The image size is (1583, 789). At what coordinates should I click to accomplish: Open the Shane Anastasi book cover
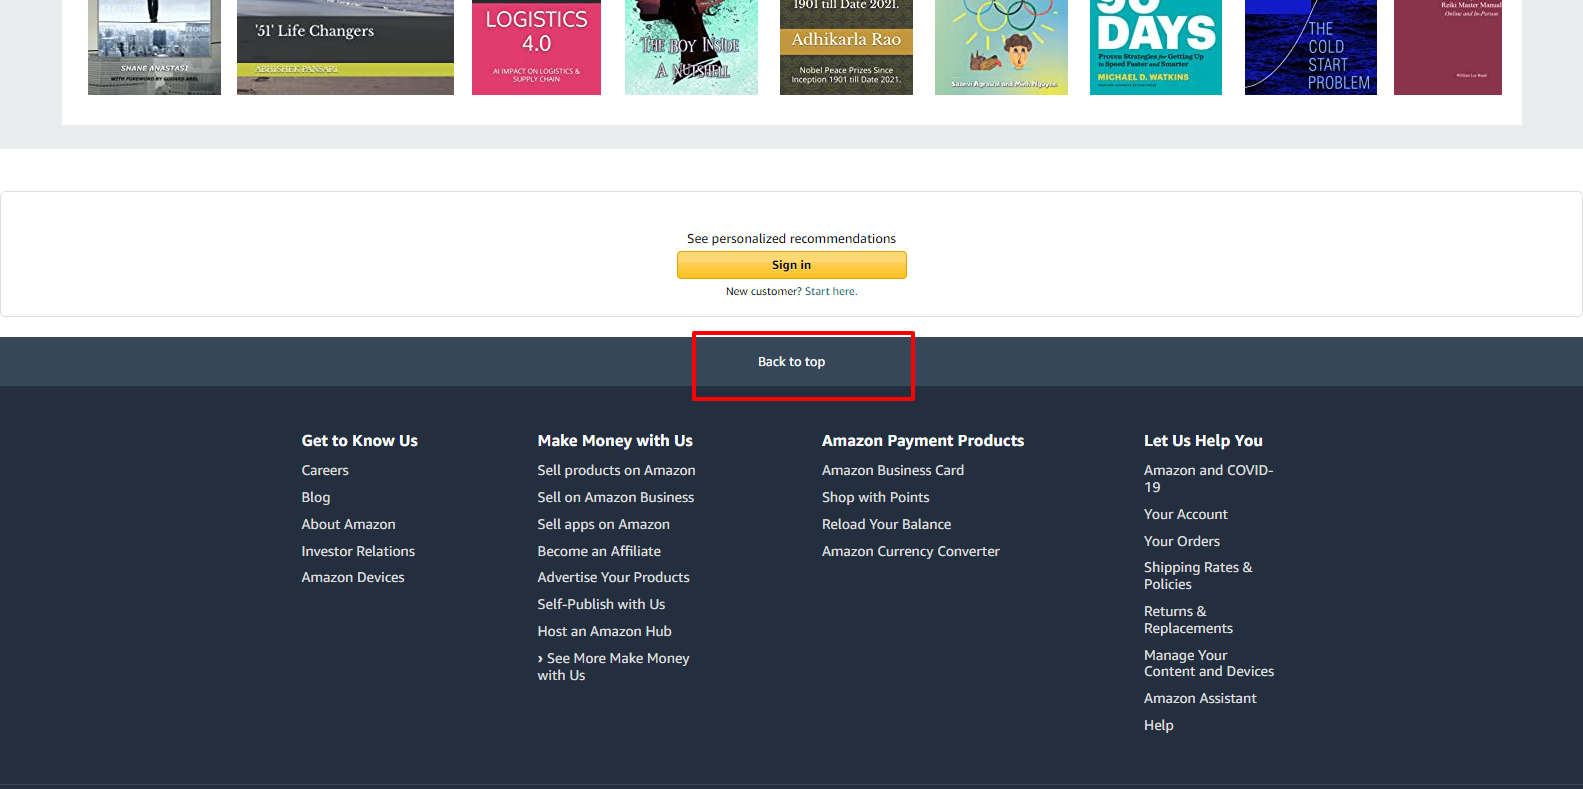click(154, 47)
